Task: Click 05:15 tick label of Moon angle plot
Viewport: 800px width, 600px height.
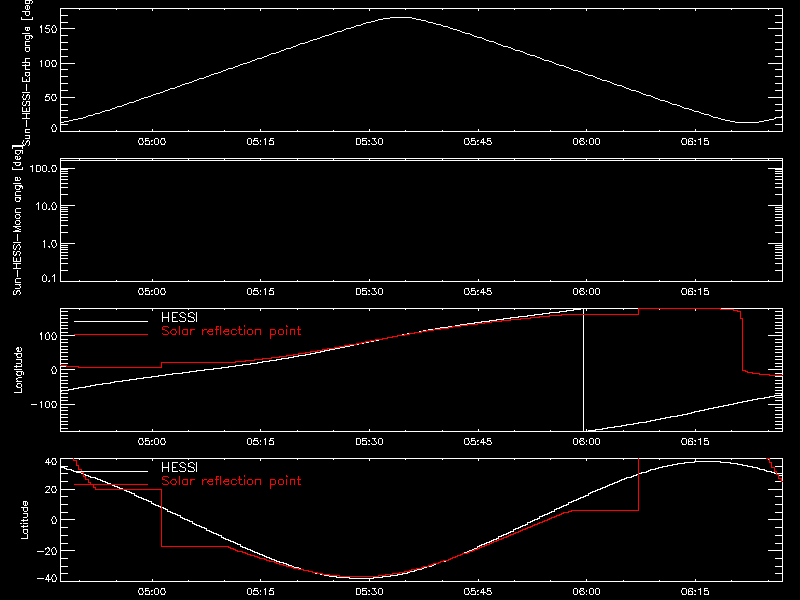Action: click(261, 292)
